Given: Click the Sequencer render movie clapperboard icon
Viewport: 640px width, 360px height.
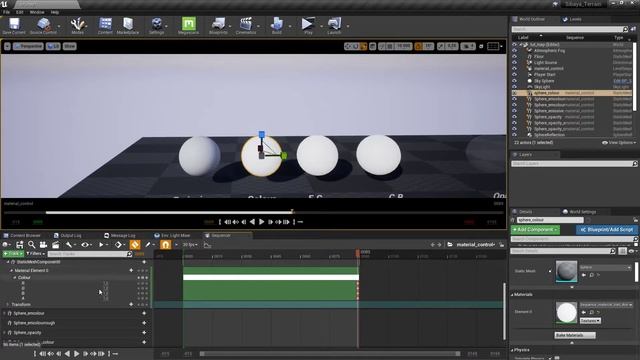Looking at the screenshot, I should [x=56, y=244].
